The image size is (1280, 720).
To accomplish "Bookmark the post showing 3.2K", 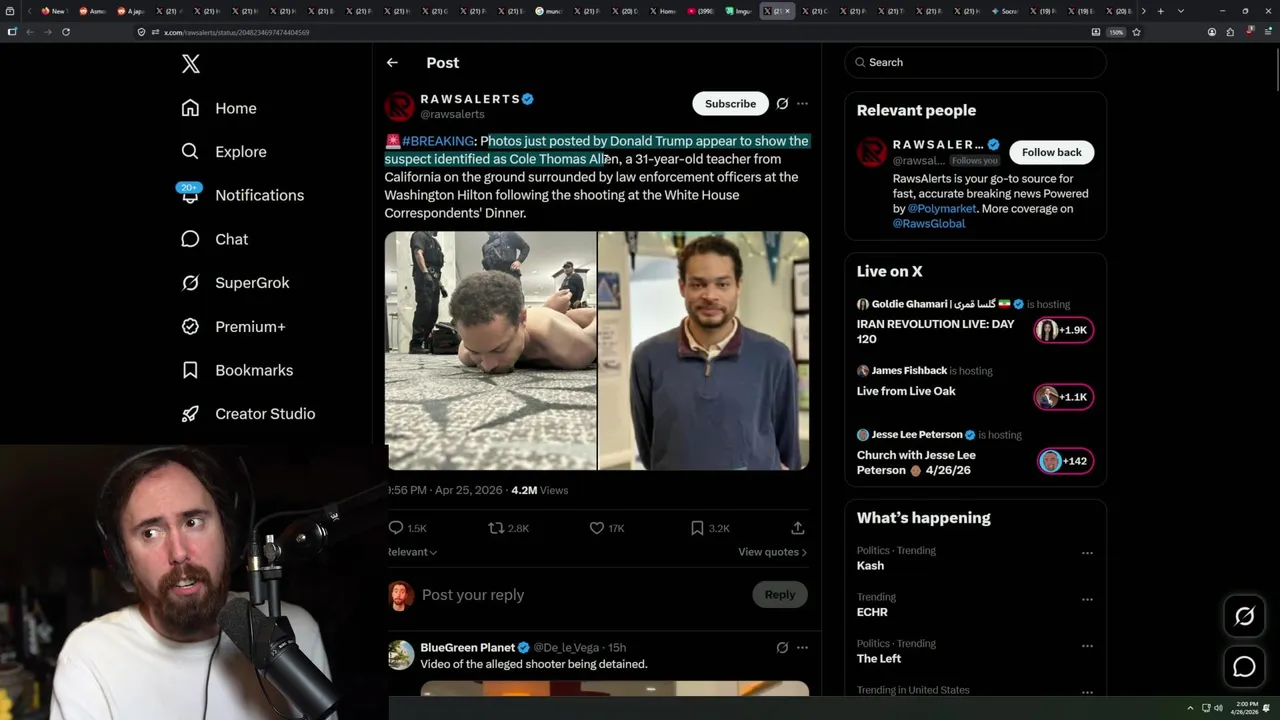I will coord(710,528).
